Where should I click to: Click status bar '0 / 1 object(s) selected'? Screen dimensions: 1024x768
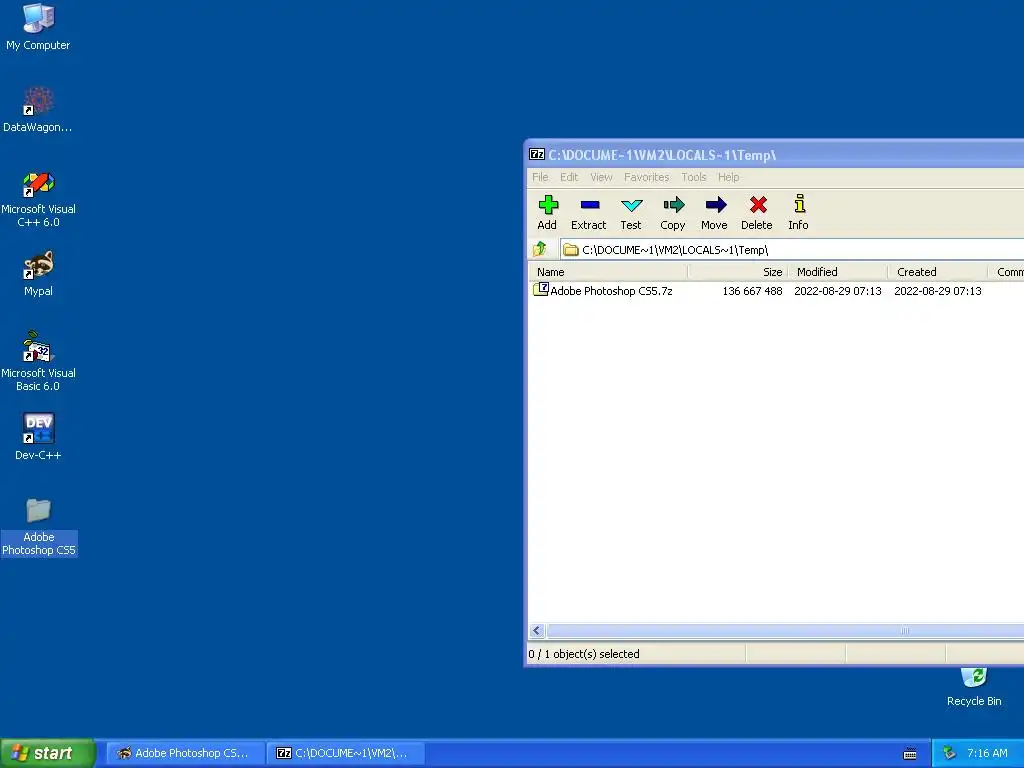[x=584, y=654]
